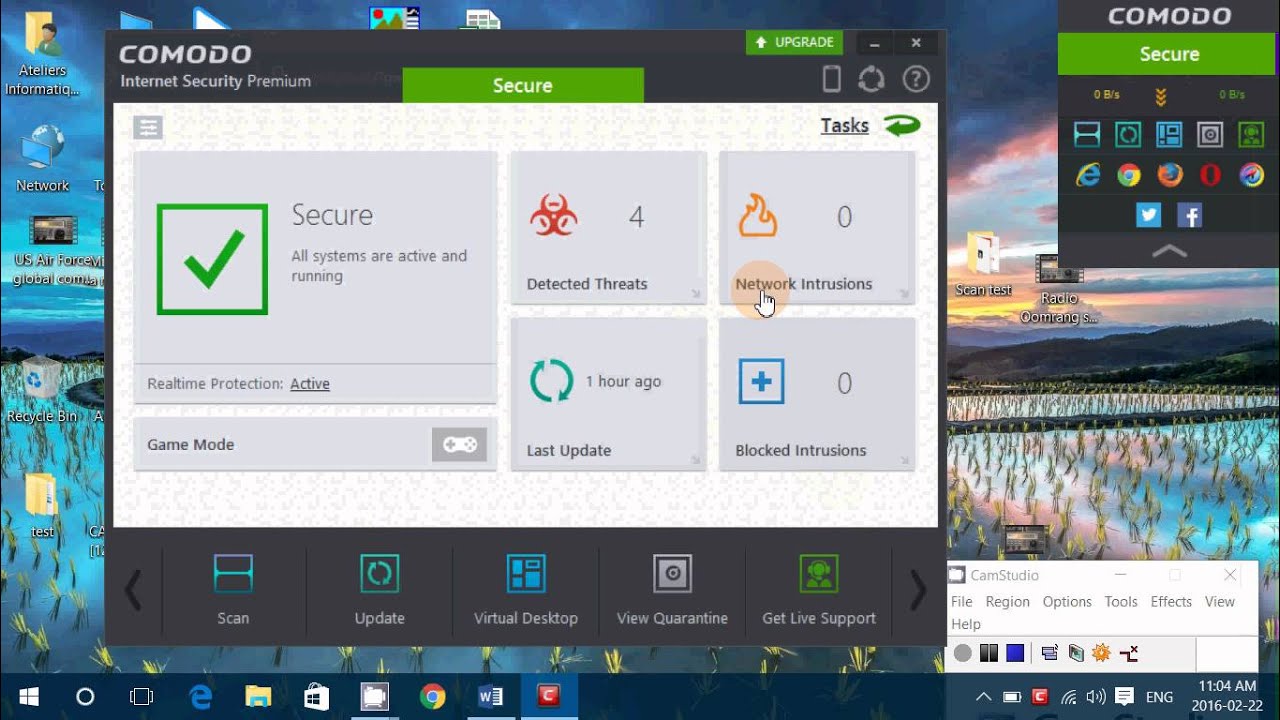This screenshot has width=1280, height=720.
Task: Open the Detected Threats tile
Action: 608,227
